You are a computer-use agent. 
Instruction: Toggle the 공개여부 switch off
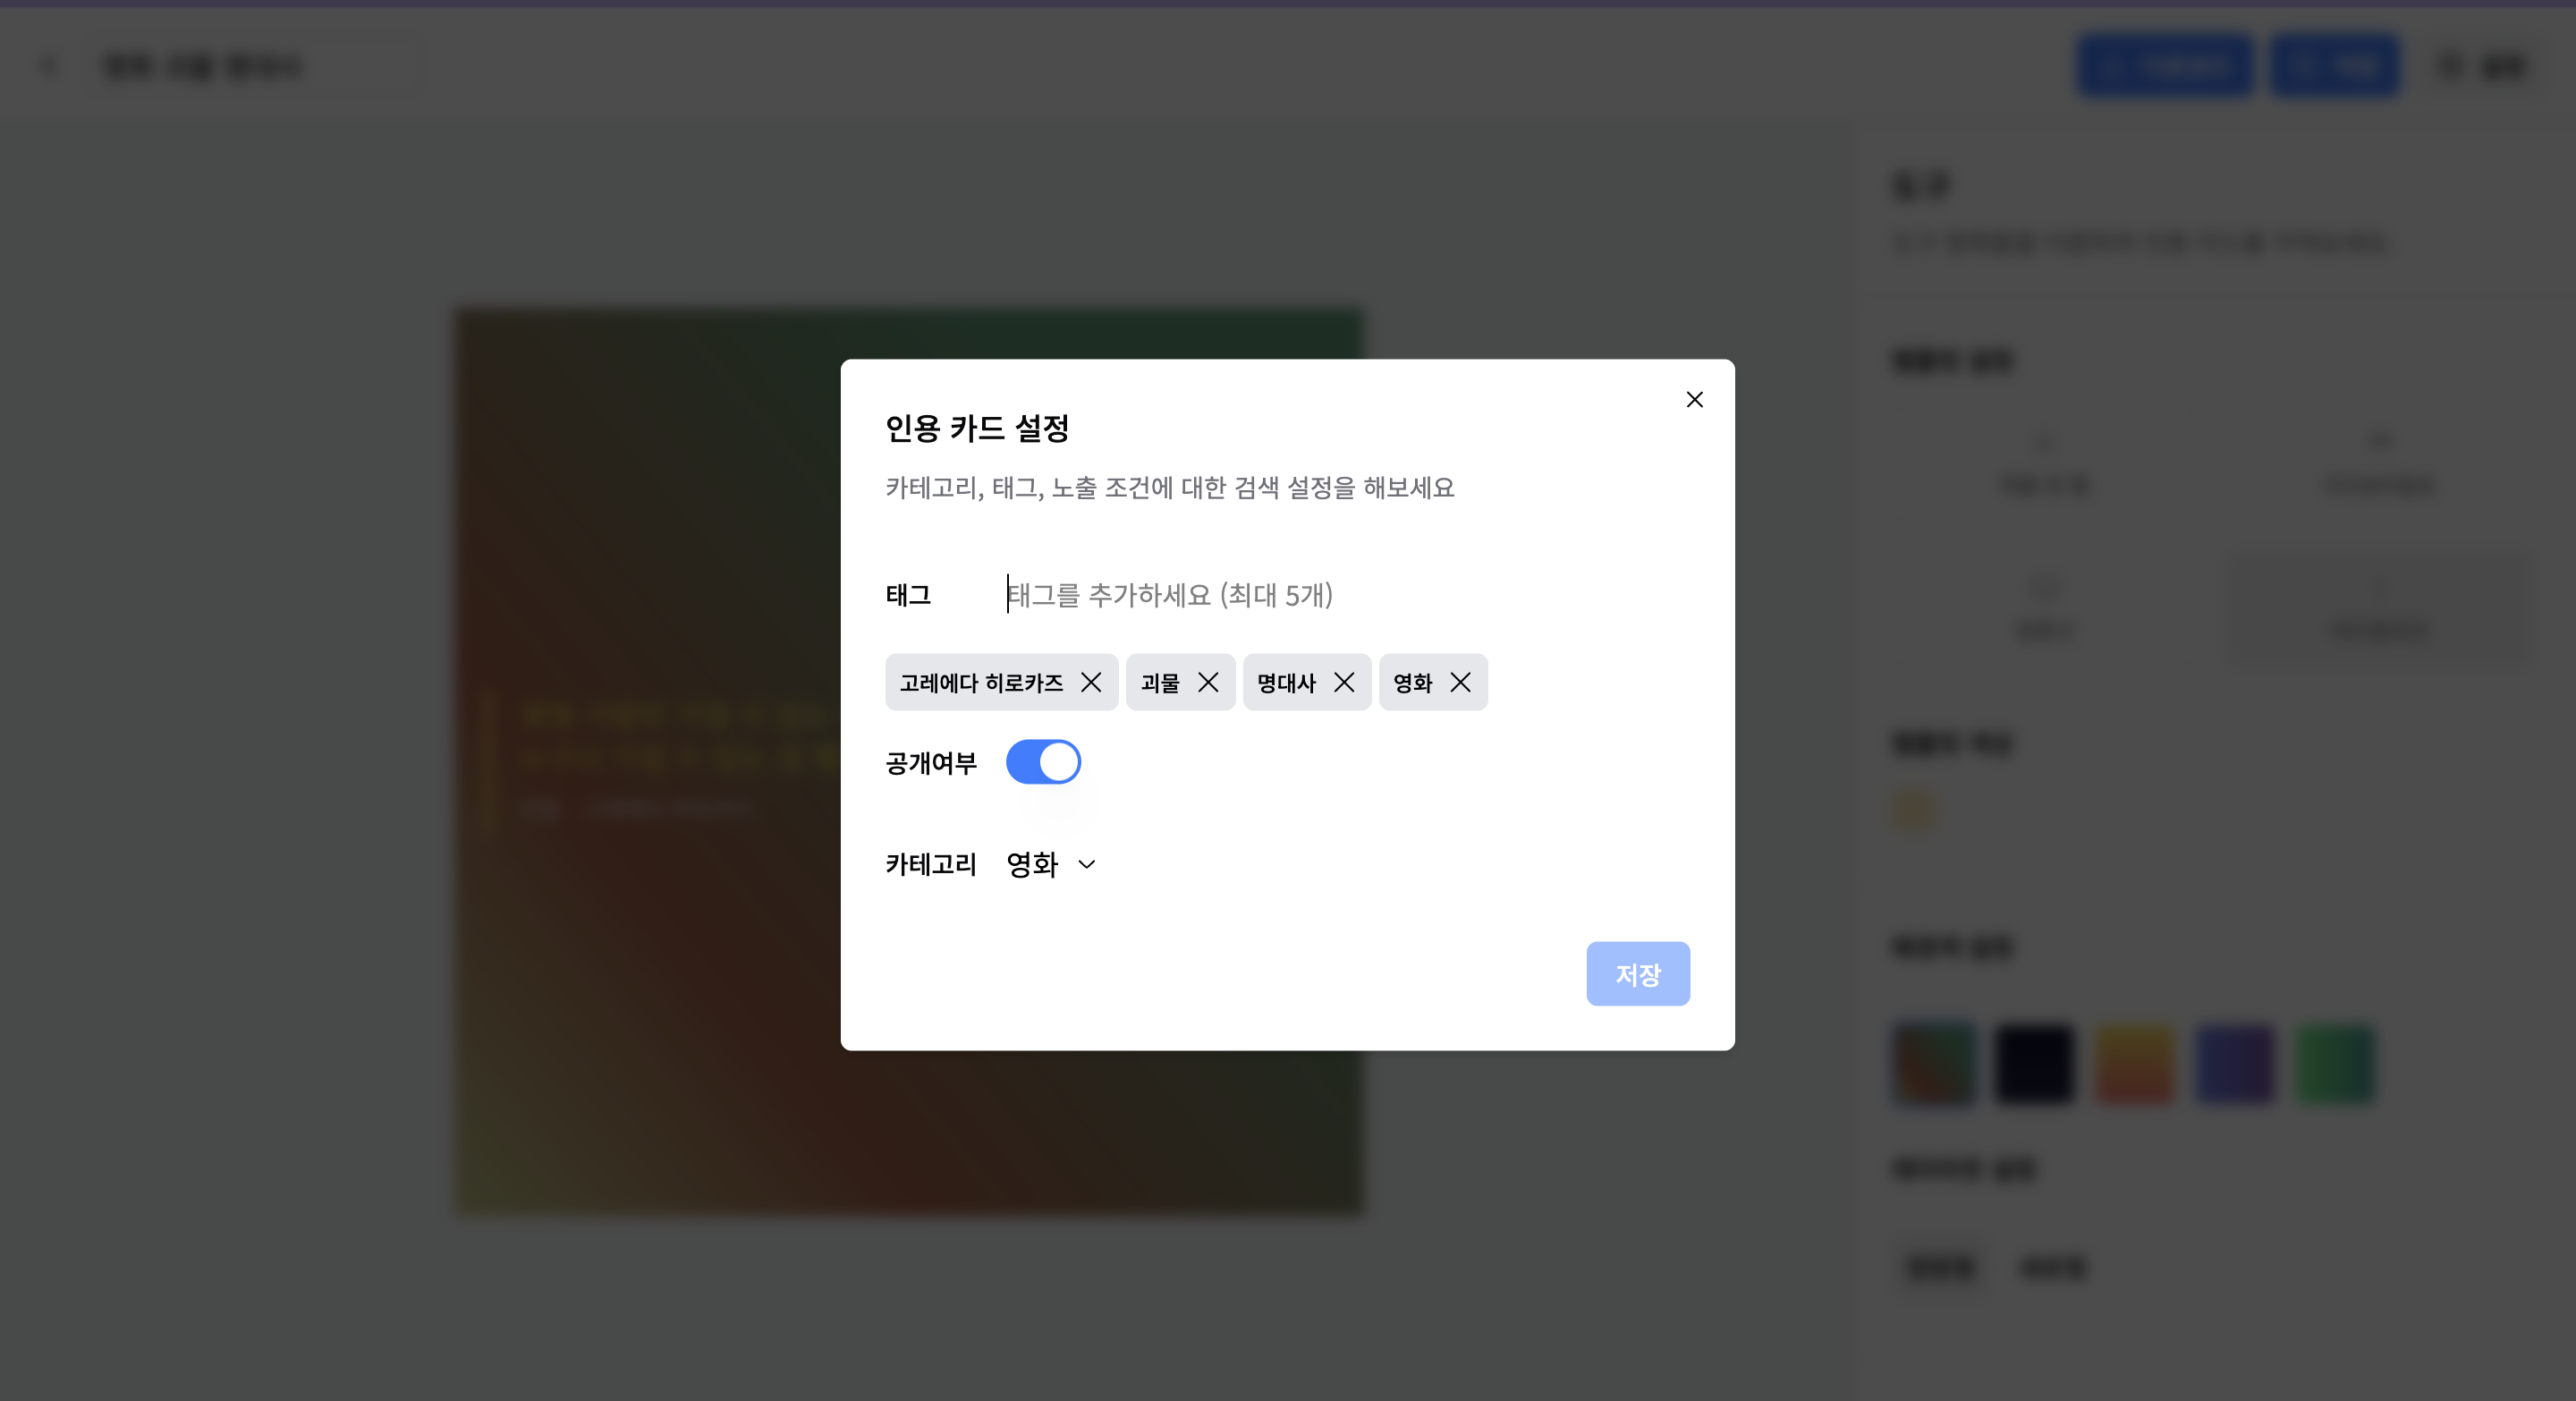coord(1043,762)
